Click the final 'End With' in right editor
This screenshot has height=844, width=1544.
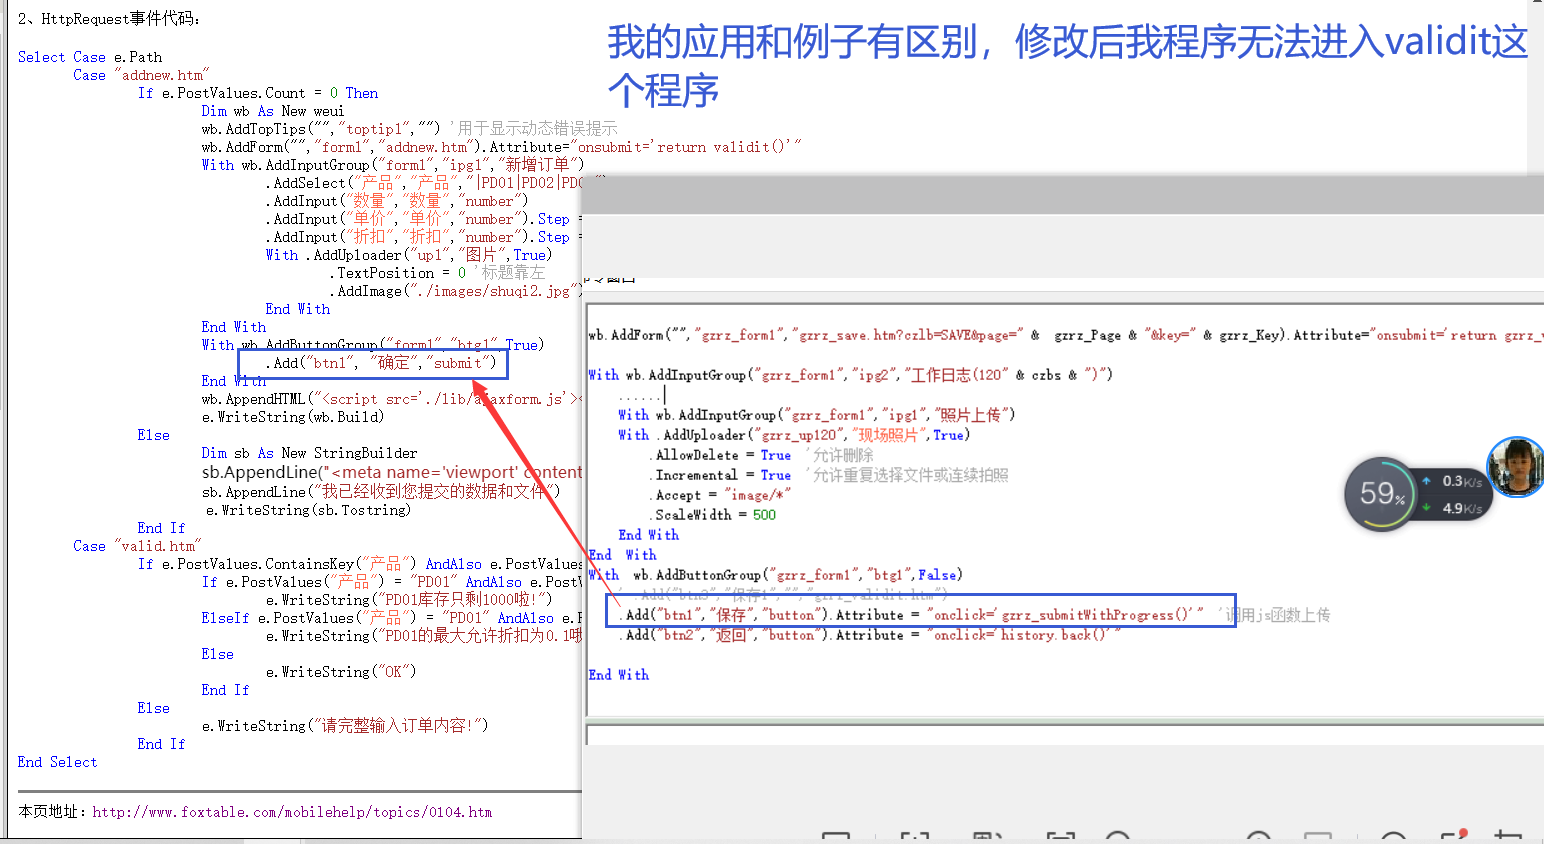click(x=619, y=675)
